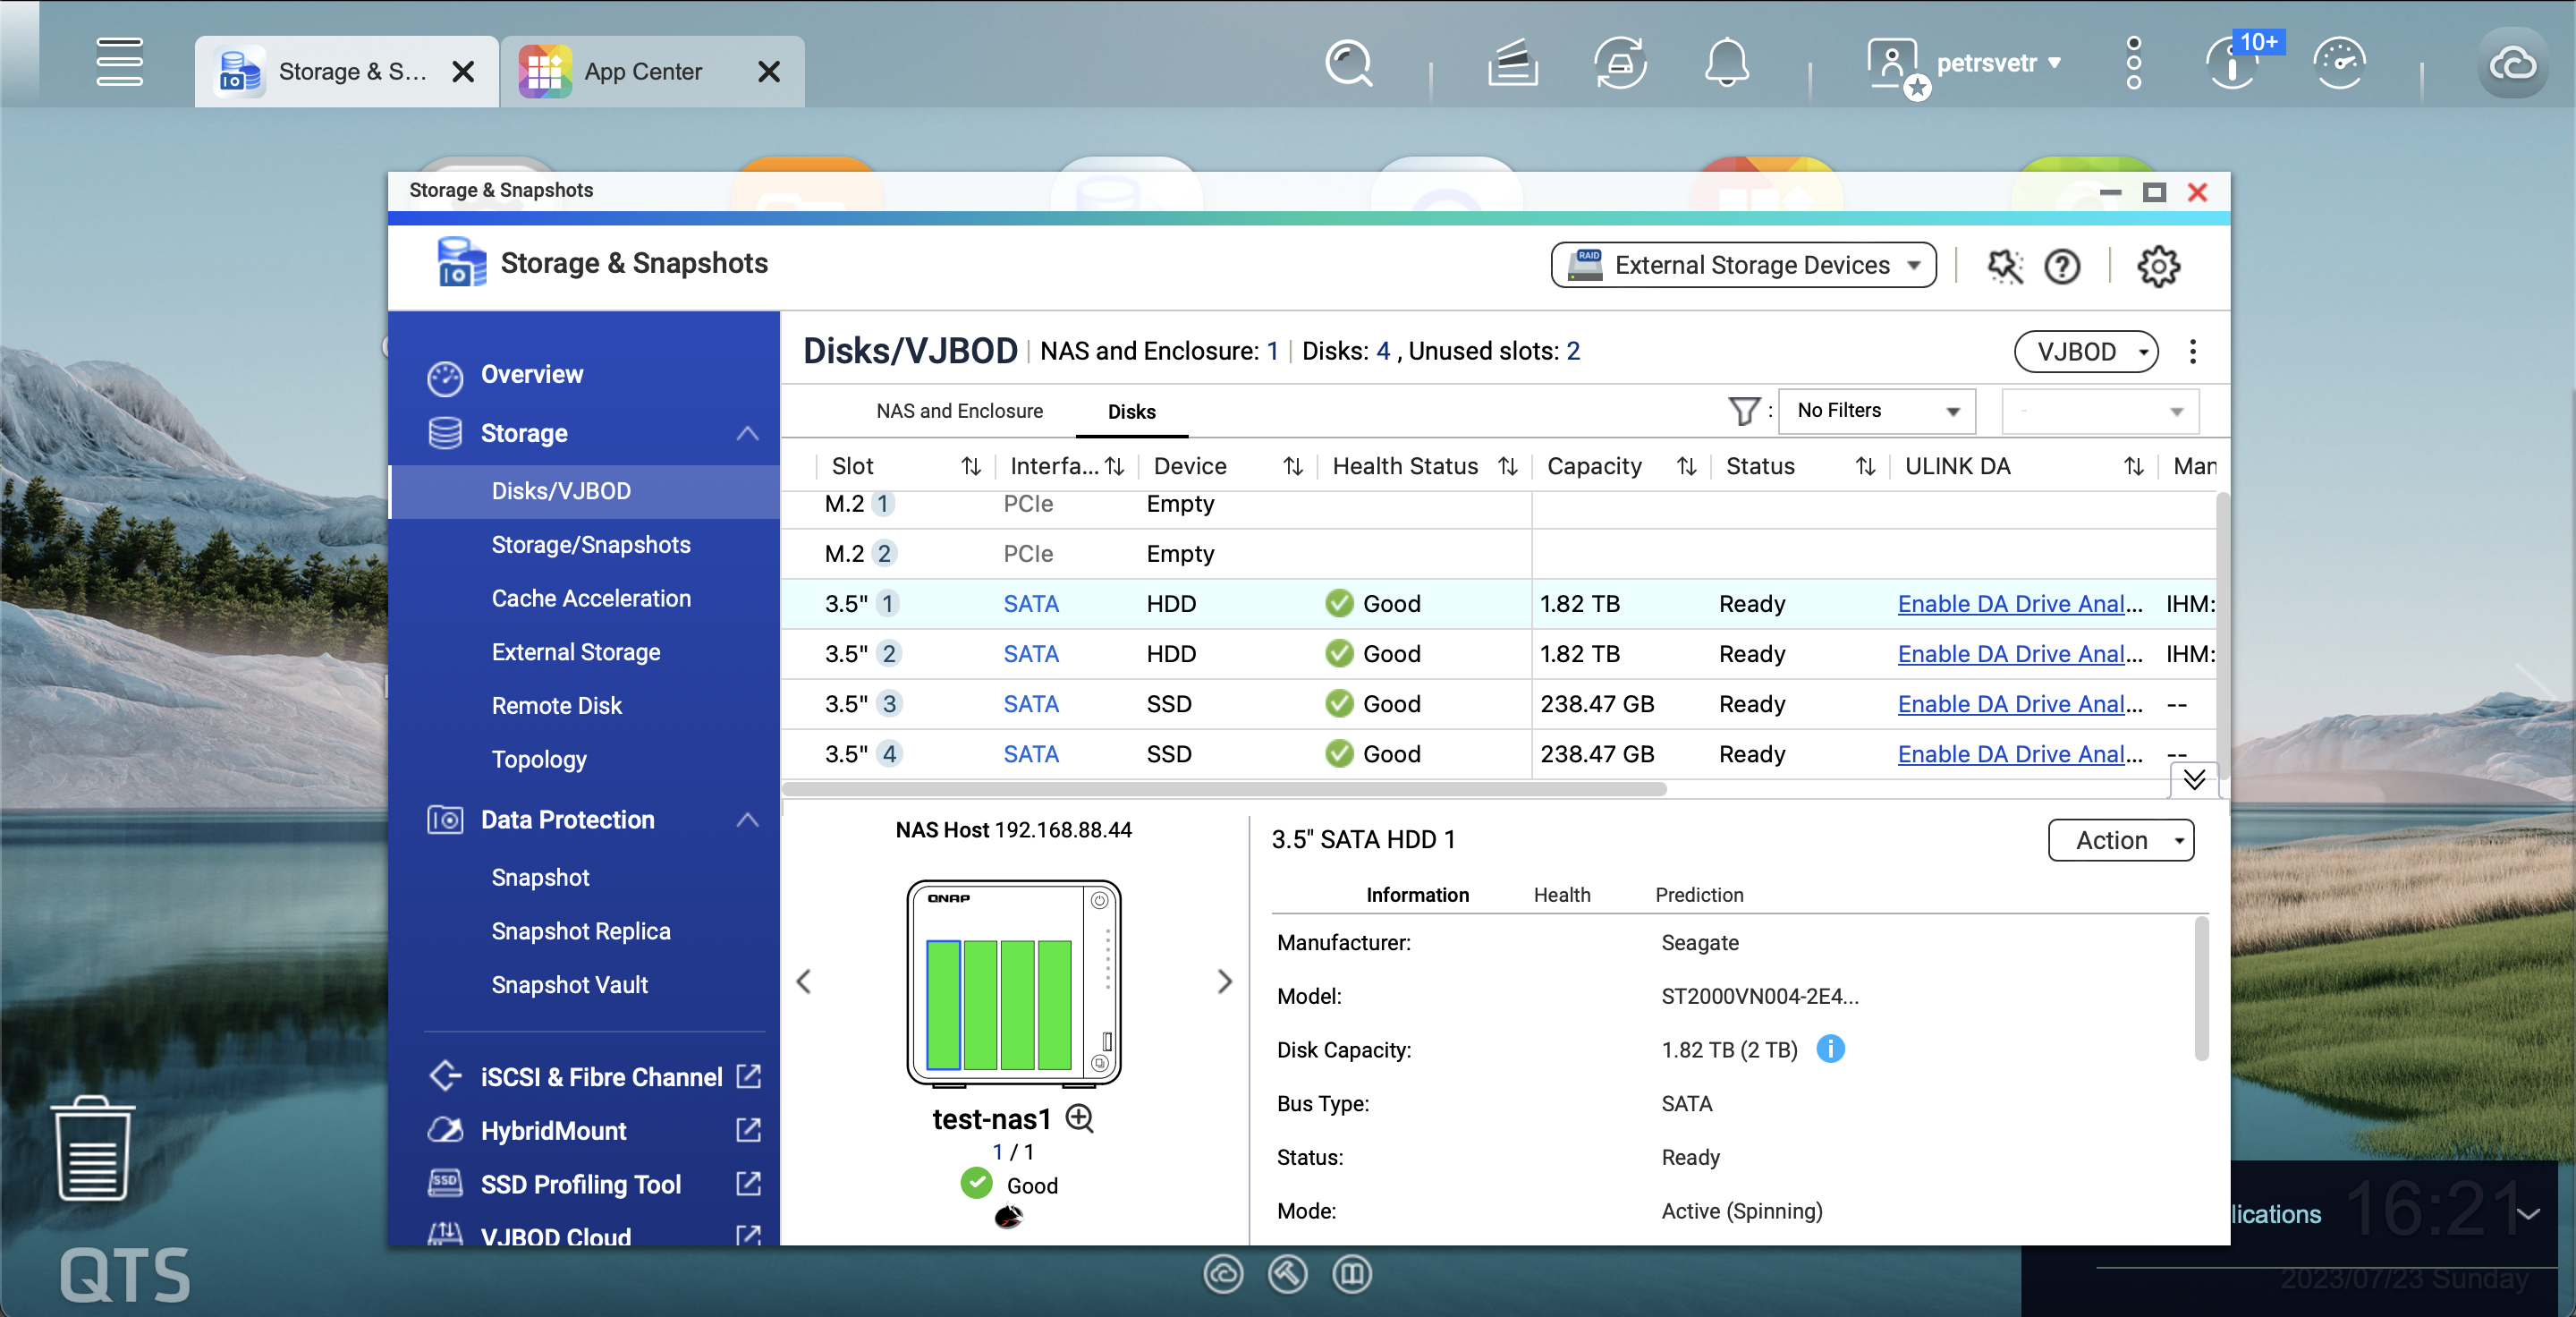
Task: Open the global settings gear icon
Action: tap(2158, 266)
